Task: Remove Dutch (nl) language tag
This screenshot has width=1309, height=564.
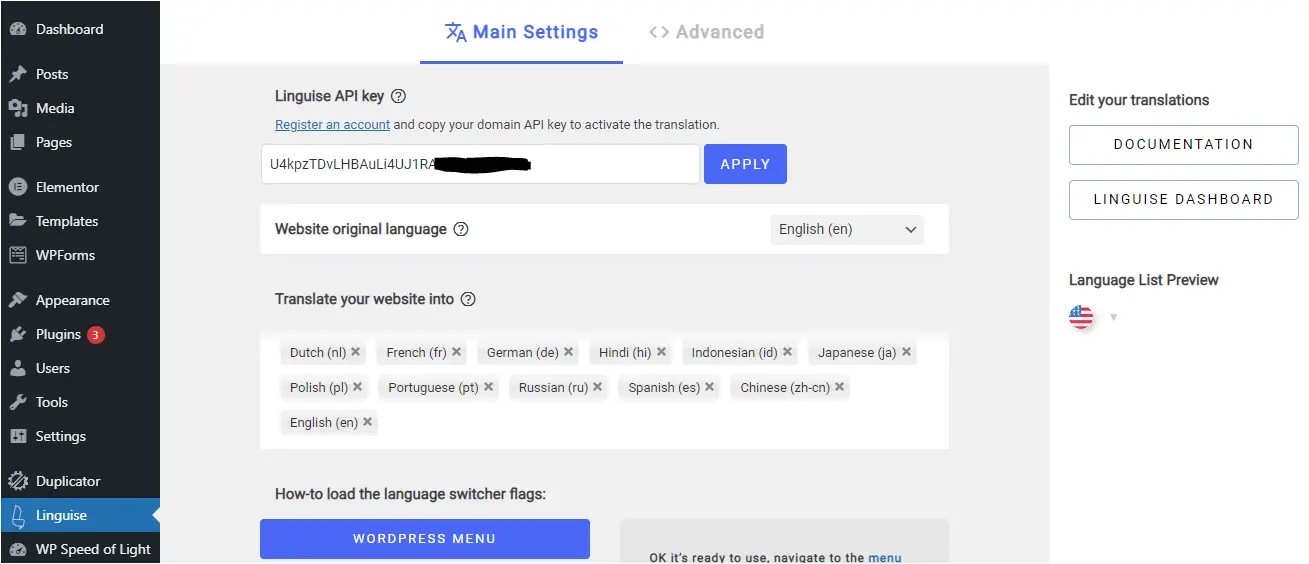Action: tap(355, 352)
